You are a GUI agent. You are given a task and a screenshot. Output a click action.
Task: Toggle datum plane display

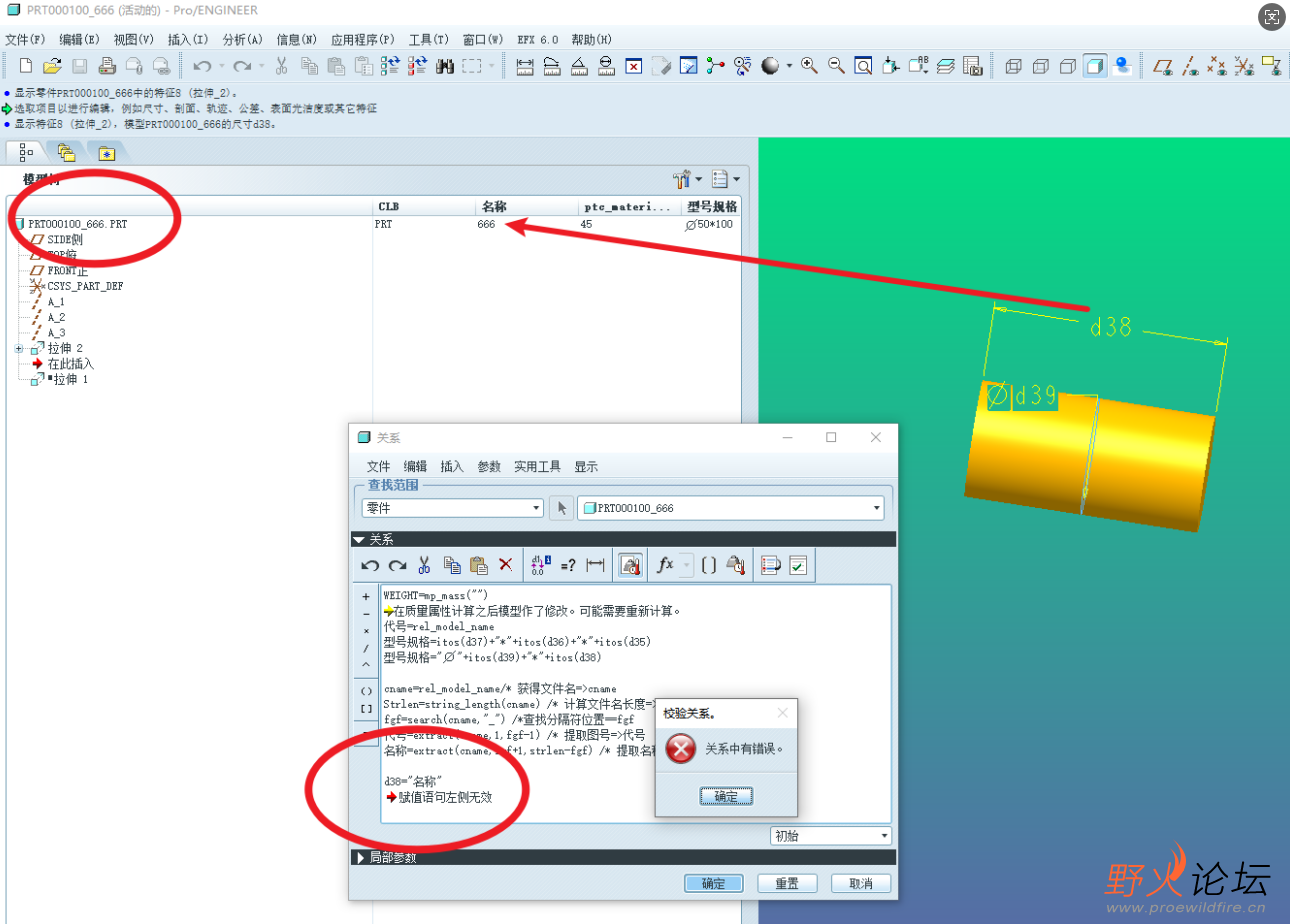click(1163, 66)
